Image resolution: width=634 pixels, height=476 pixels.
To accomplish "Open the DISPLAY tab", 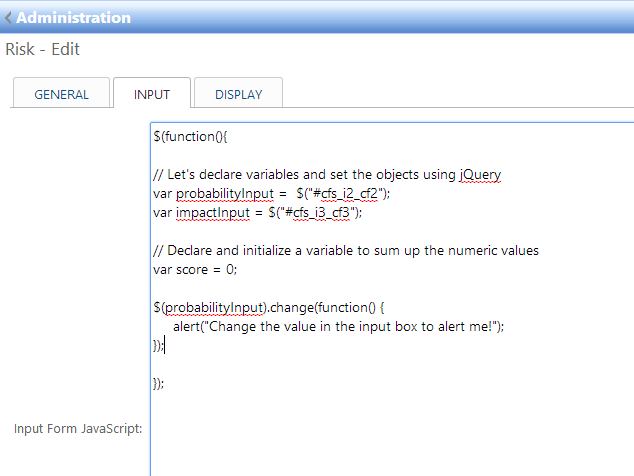I will coord(238,95).
